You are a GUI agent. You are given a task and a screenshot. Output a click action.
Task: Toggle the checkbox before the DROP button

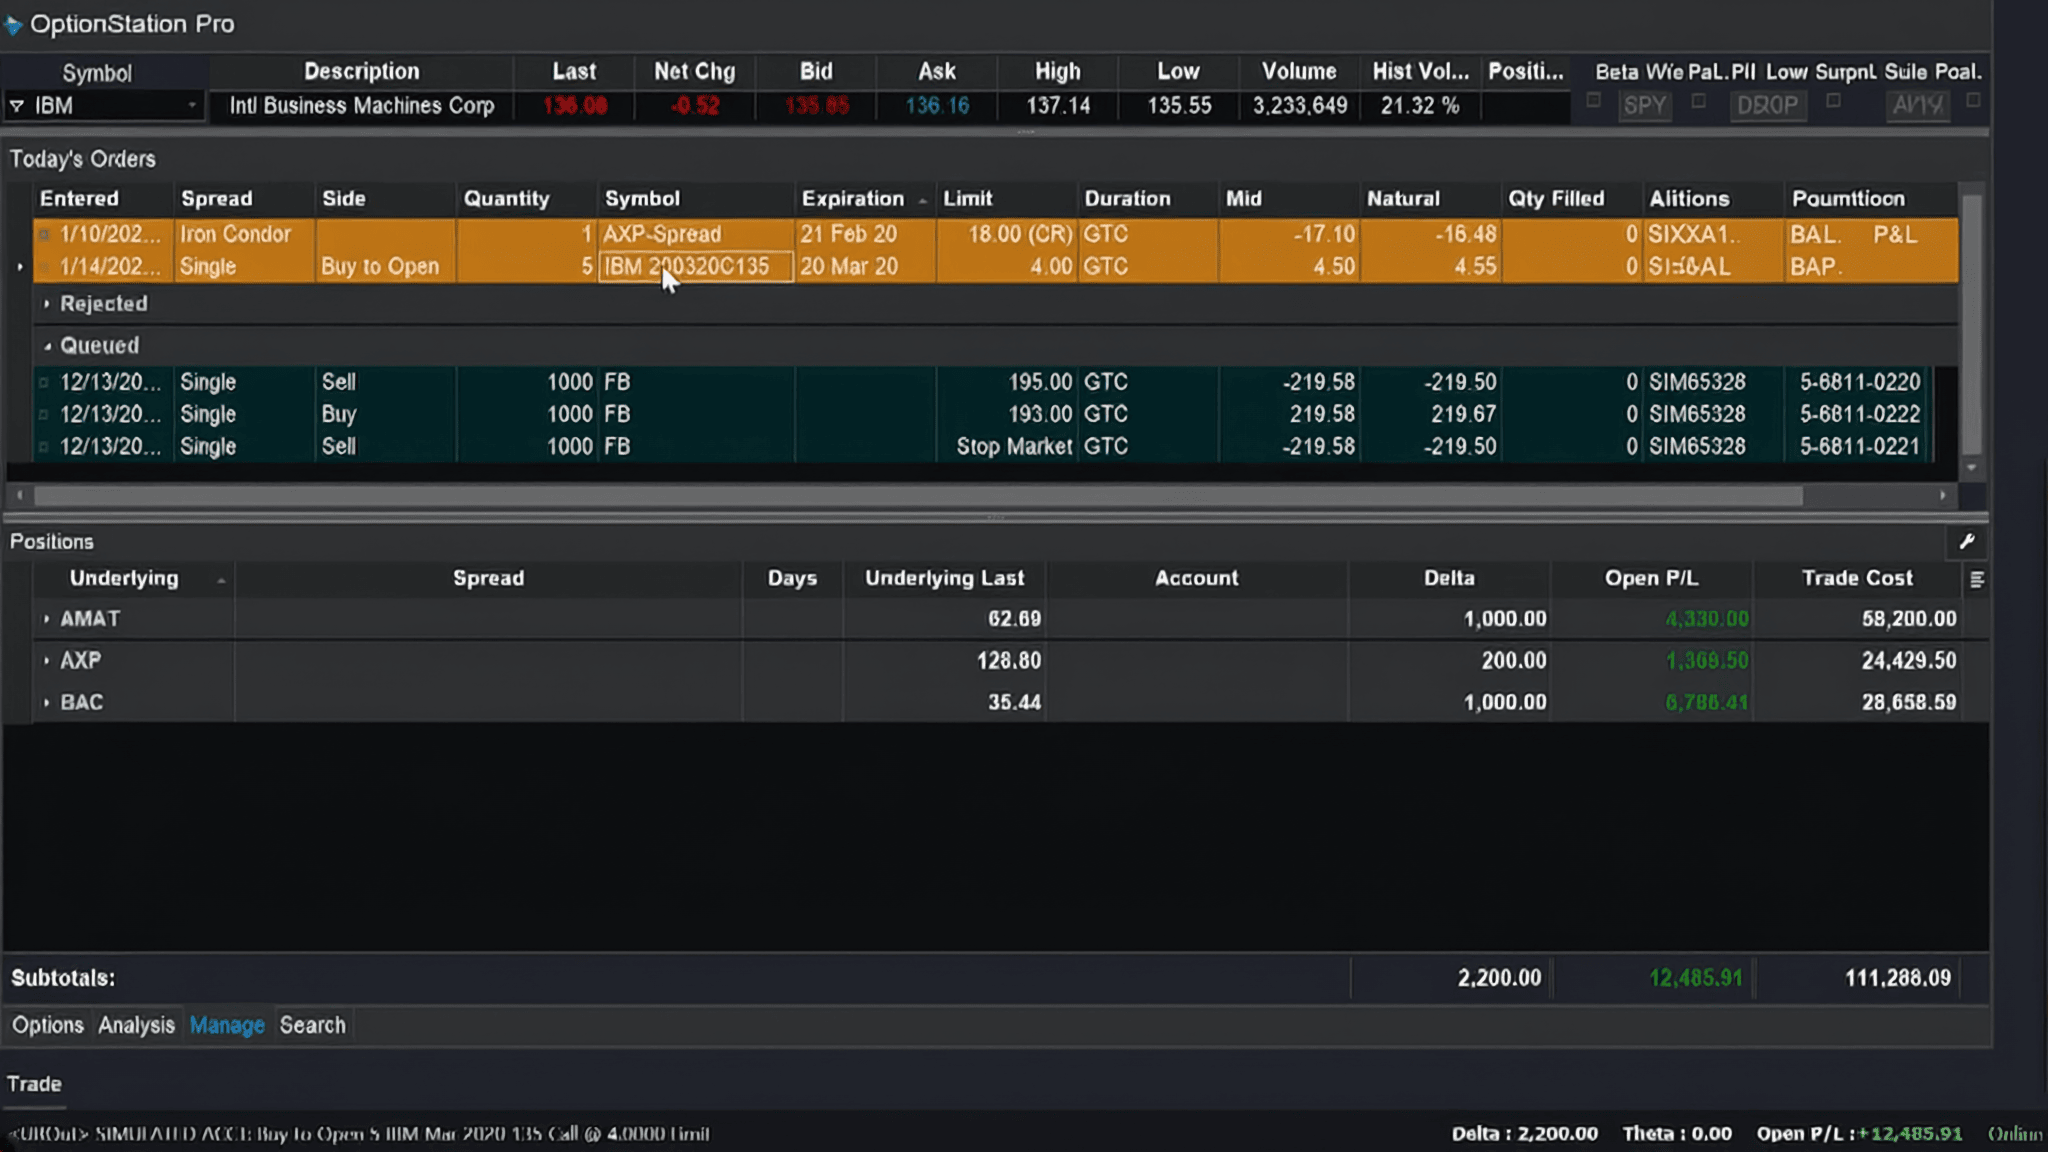tap(1698, 101)
